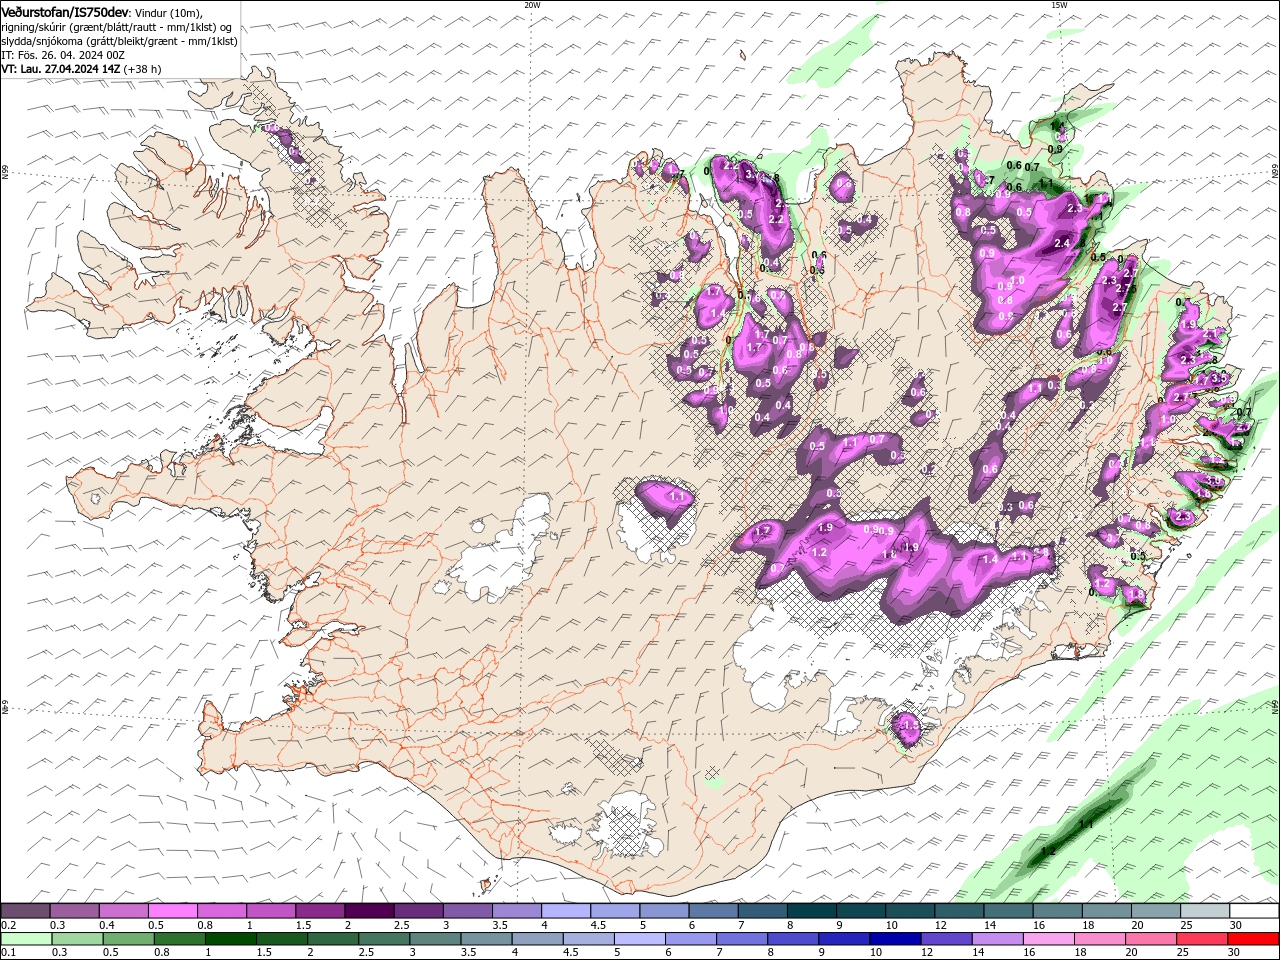
Task: Pick the deep blue swatch starting at 10
Action: coord(895,939)
